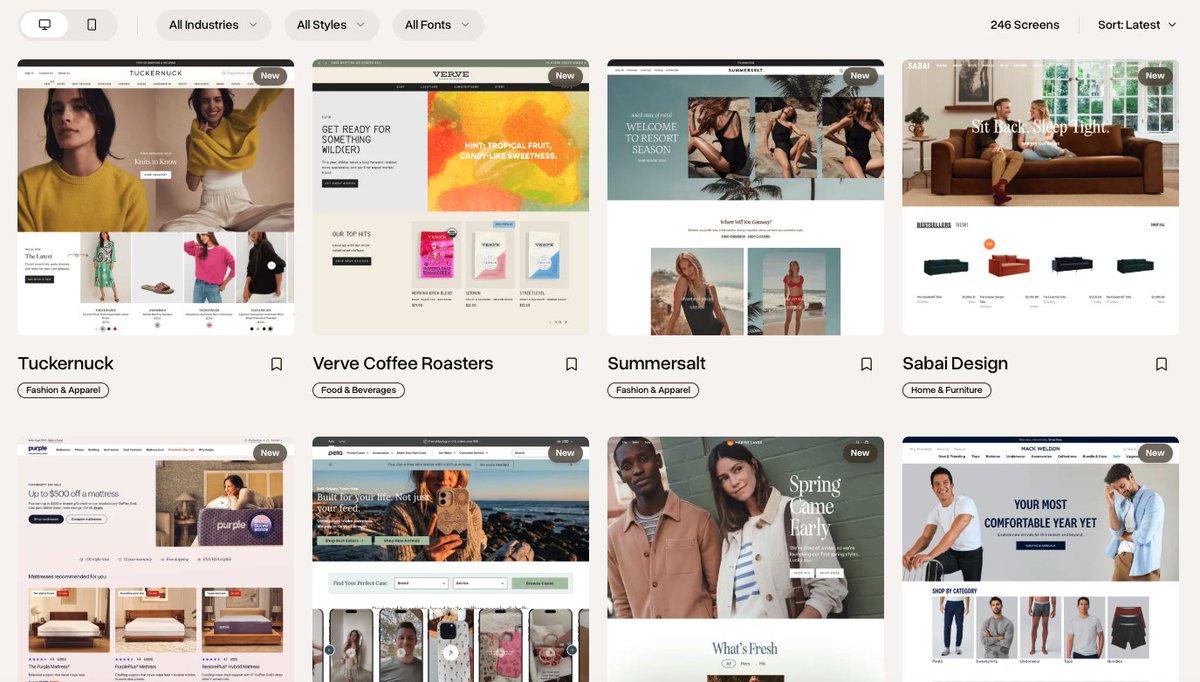Open the Purple mattress website thumbnail
This screenshot has width=1200, height=682.
click(x=156, y=559)
